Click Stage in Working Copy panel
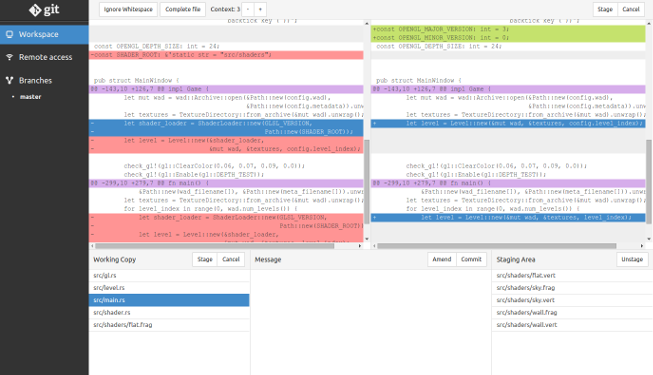Viewport: 653px width, 375px height. (x=205, y=259)
